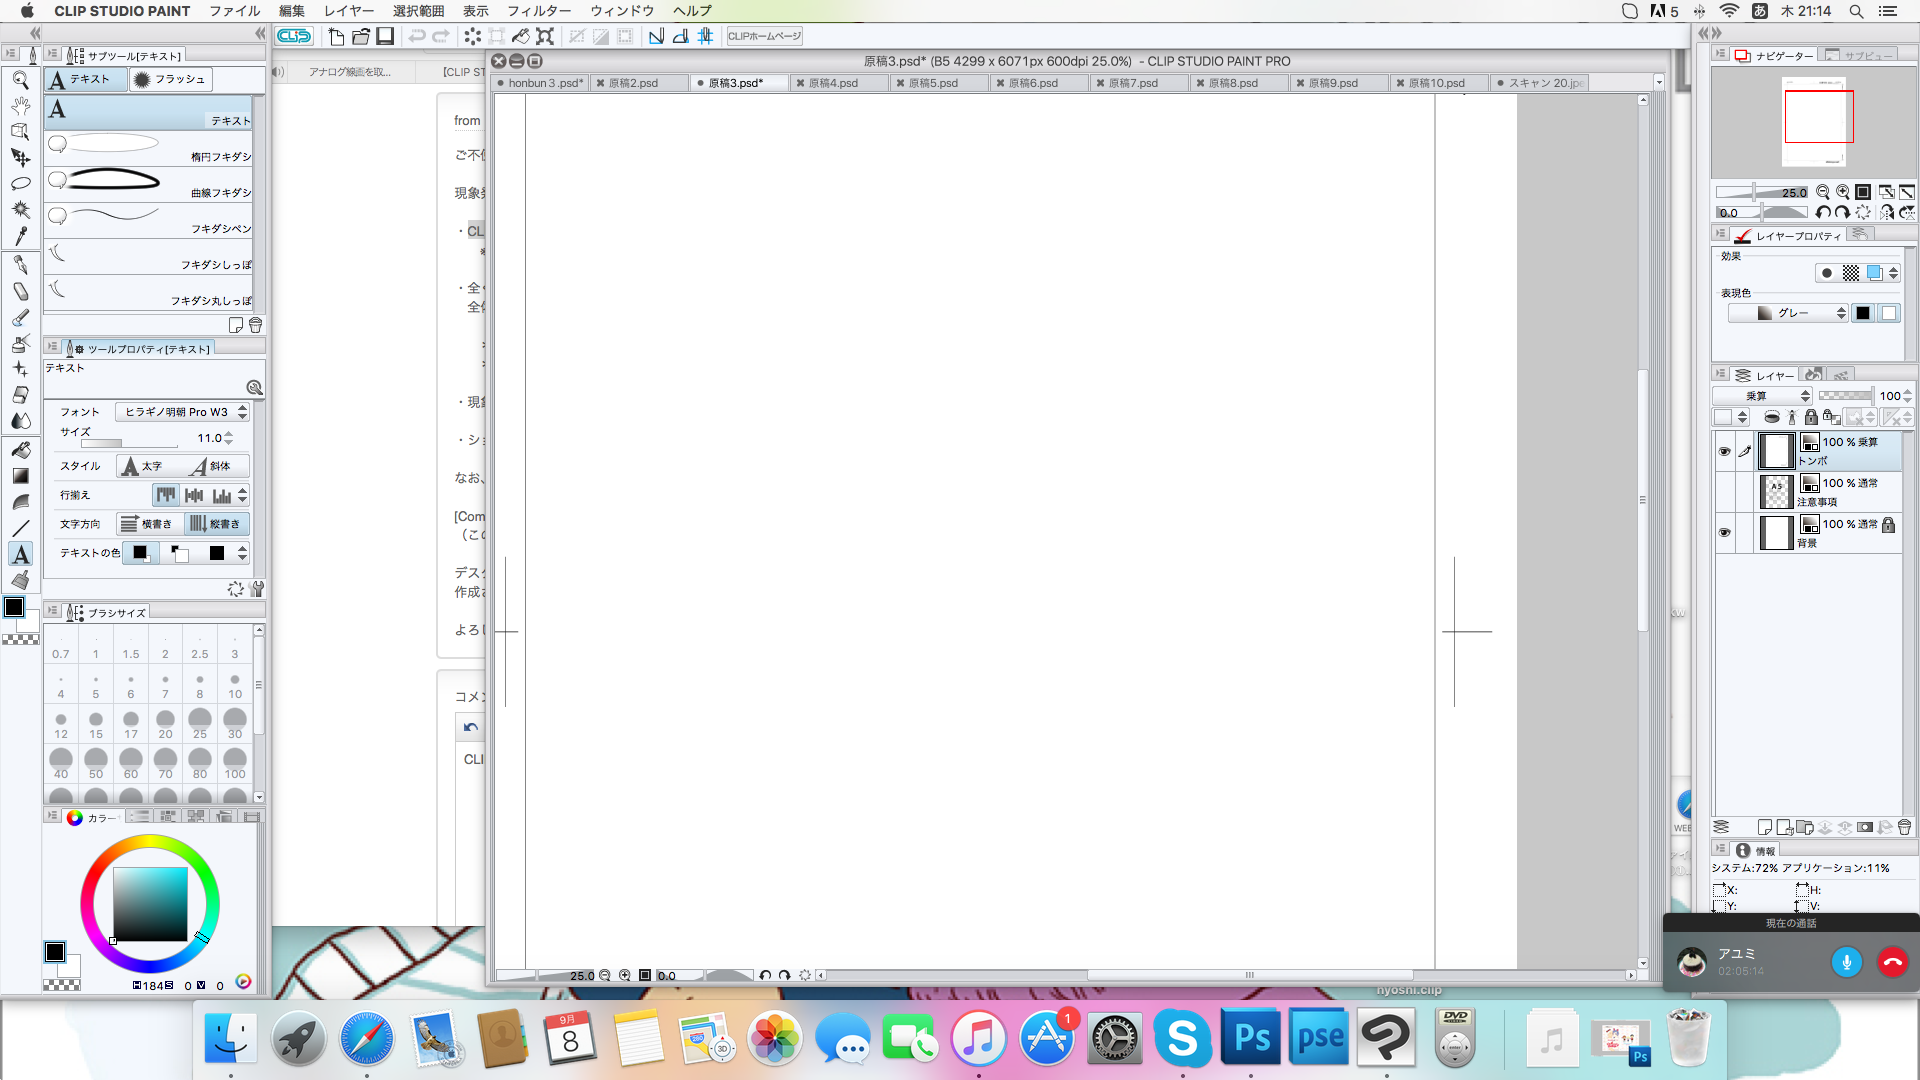This screenshot has height=1080, width=1920.
Task: Select the 横書き text direction button
Action: pos(148,524)
